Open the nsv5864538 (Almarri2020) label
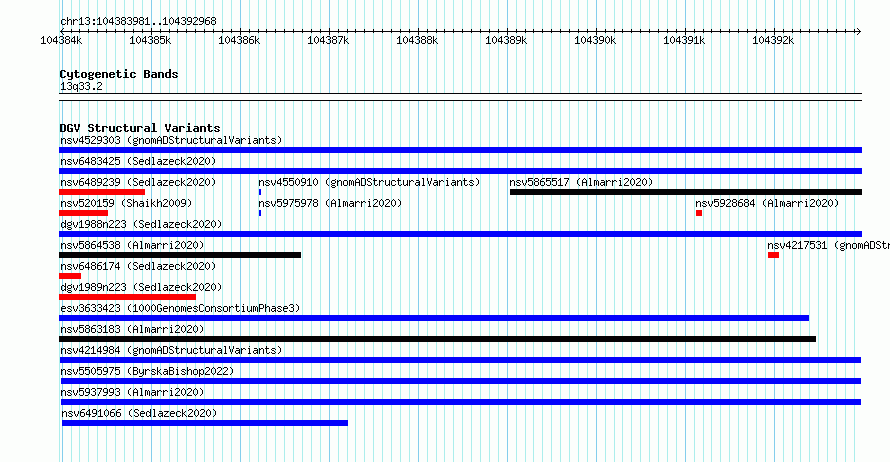This screenshot has width=890, height=462. point(132,245)
